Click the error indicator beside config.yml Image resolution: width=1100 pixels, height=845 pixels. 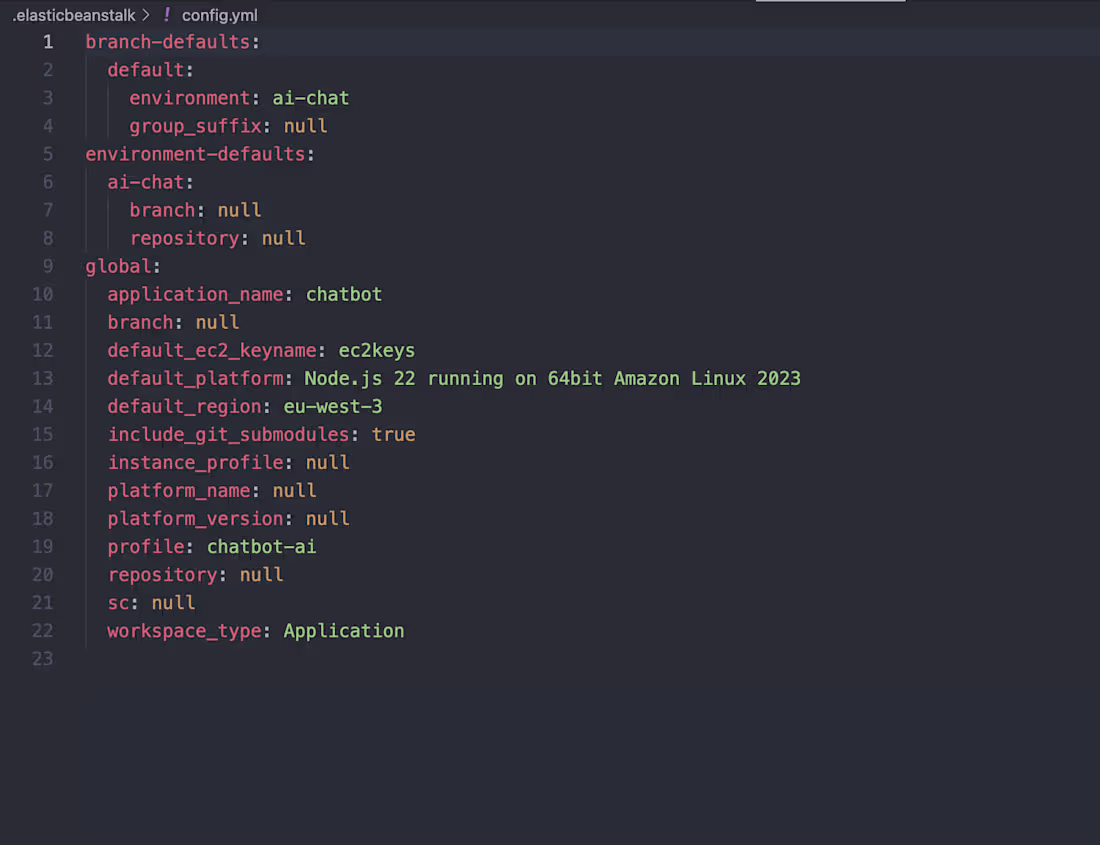[x=166, y=15]
